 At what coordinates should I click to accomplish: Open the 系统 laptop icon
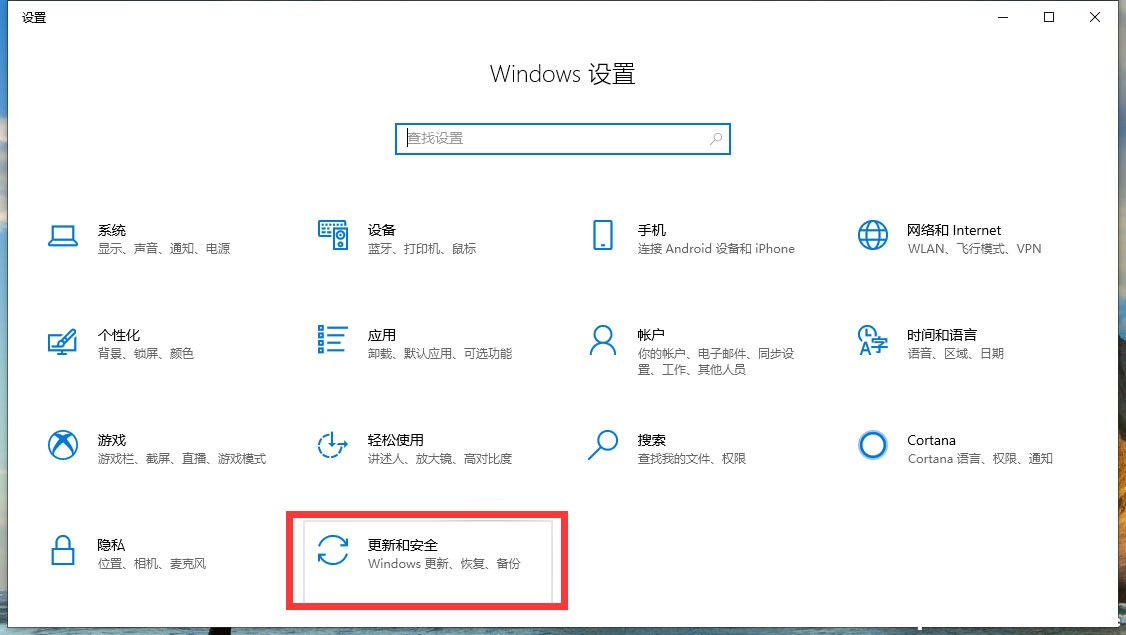pyautogui.click(x=63, y=236)
